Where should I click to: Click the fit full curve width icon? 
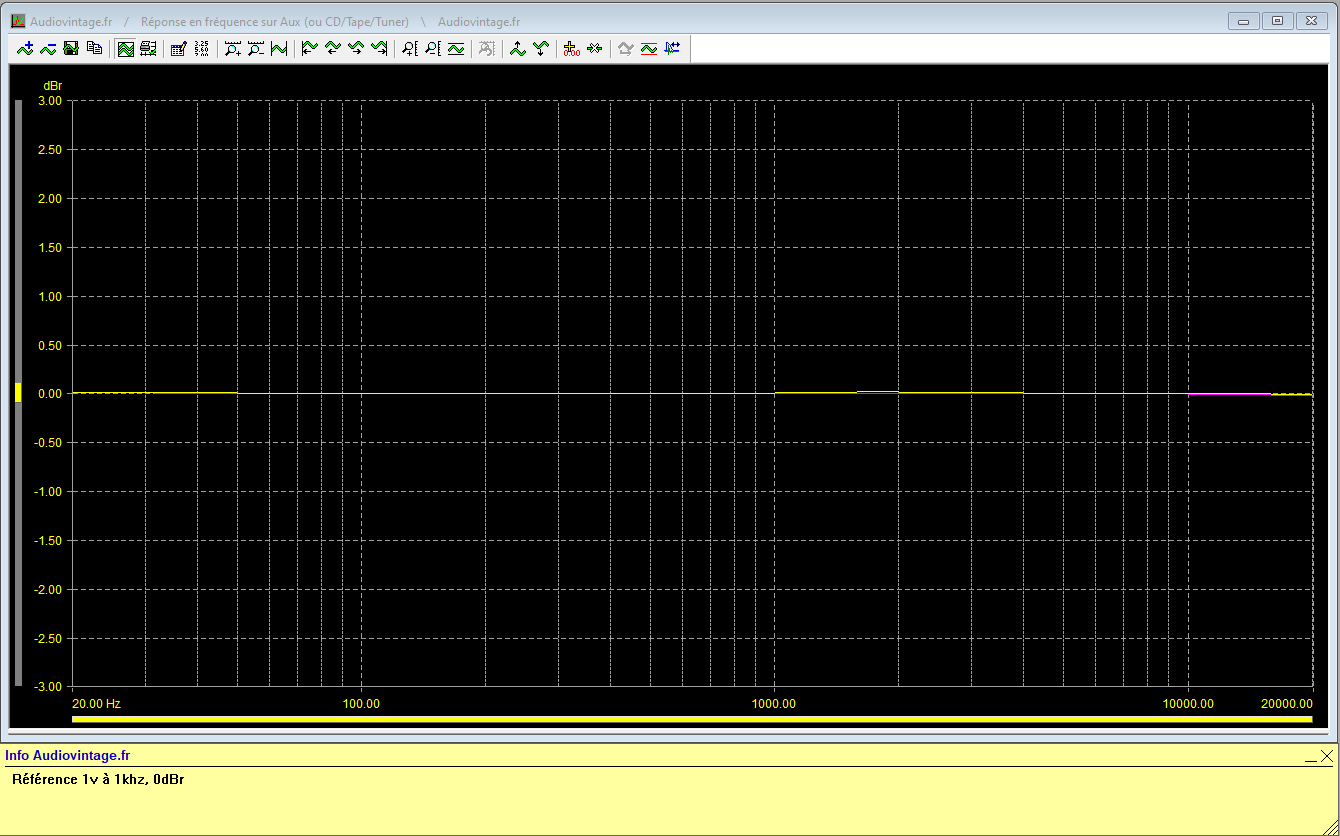279,48
